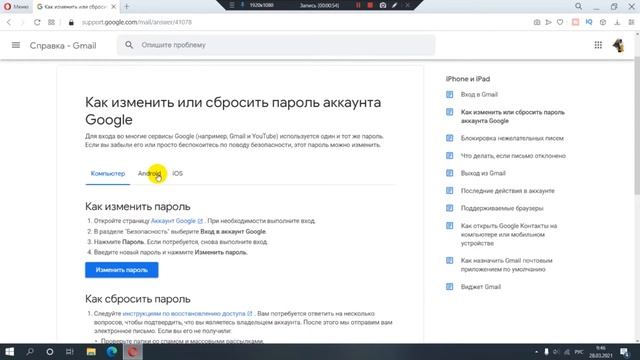Reload the current page

click(x=37, y=22)
